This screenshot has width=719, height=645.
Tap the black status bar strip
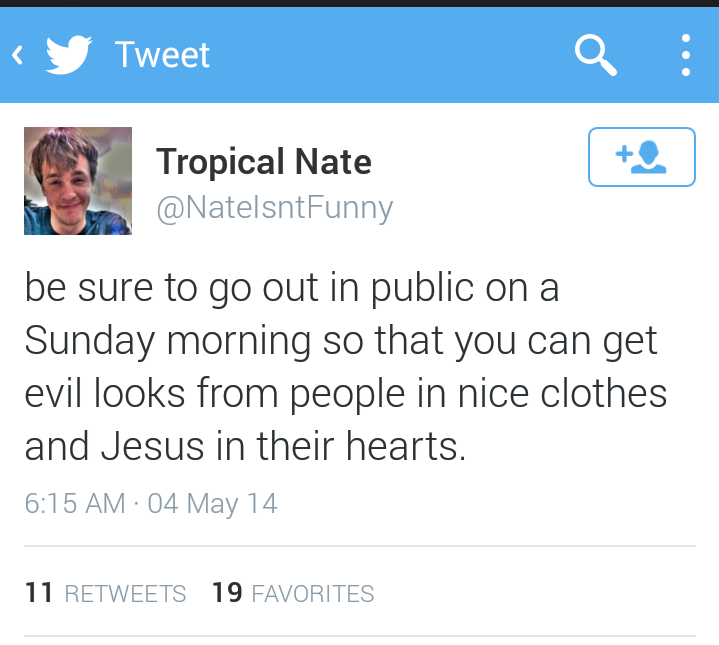click(x=360, y=3)
